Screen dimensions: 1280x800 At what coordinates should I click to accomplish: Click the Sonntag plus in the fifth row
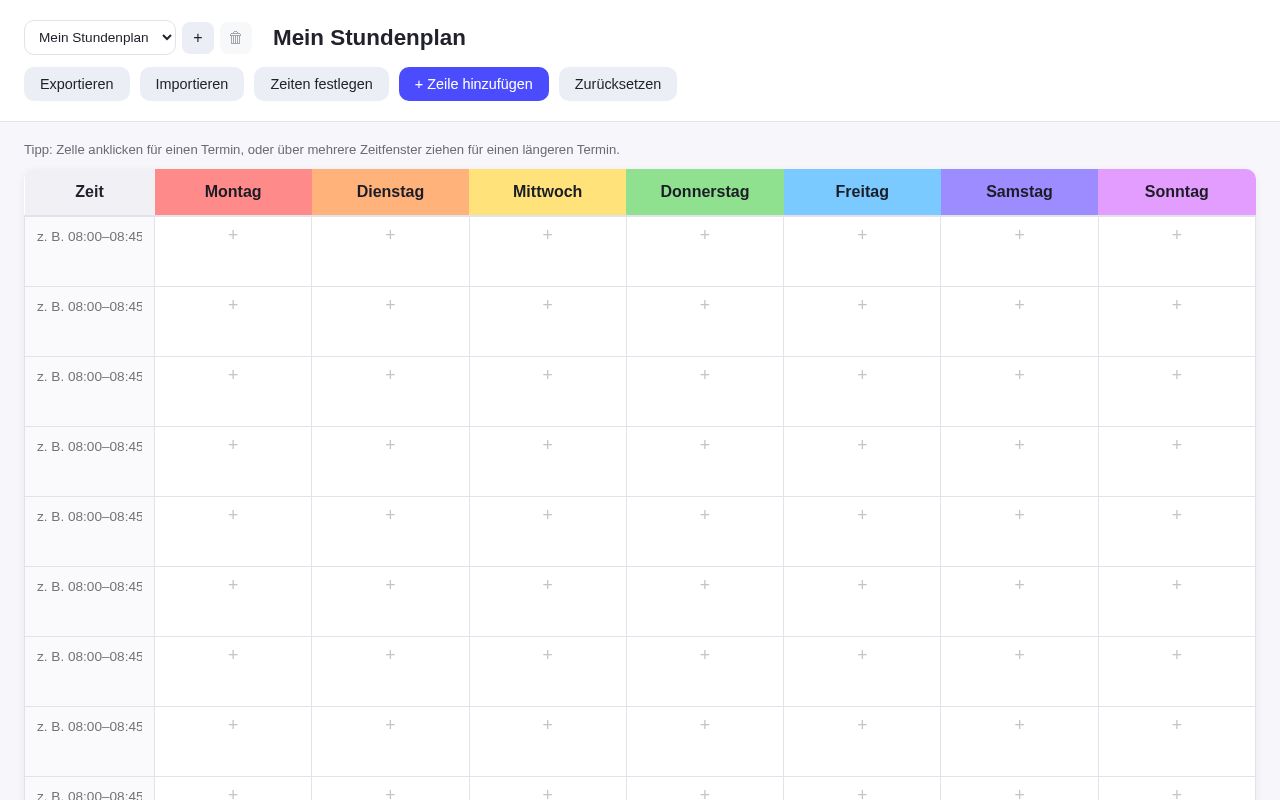tap(1177, 515)
